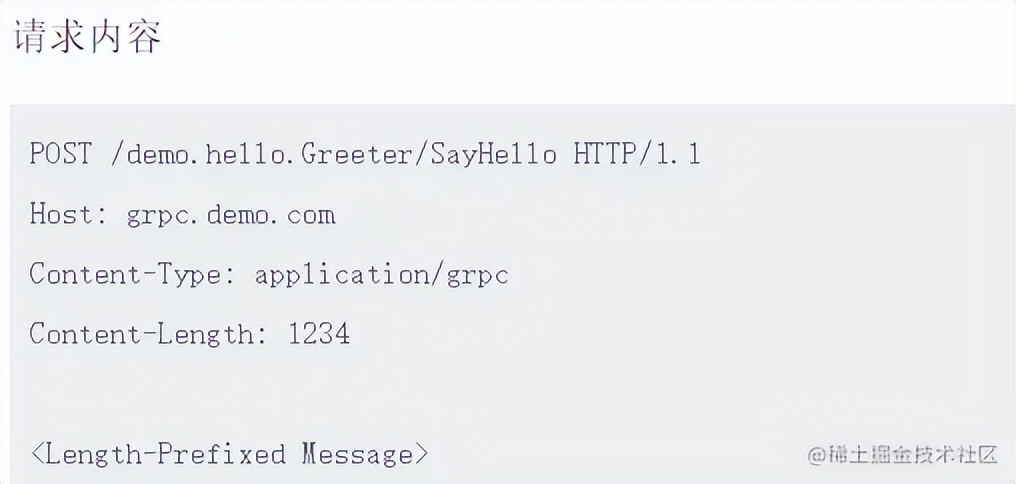Click the colon after Host
The height and width of the screenshot is (484, 1016).
click(101, 216)
